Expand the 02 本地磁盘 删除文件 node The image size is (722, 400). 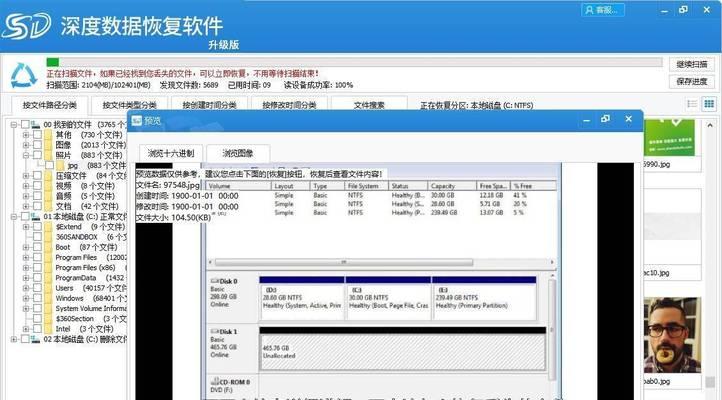click(x=14, y=339)
